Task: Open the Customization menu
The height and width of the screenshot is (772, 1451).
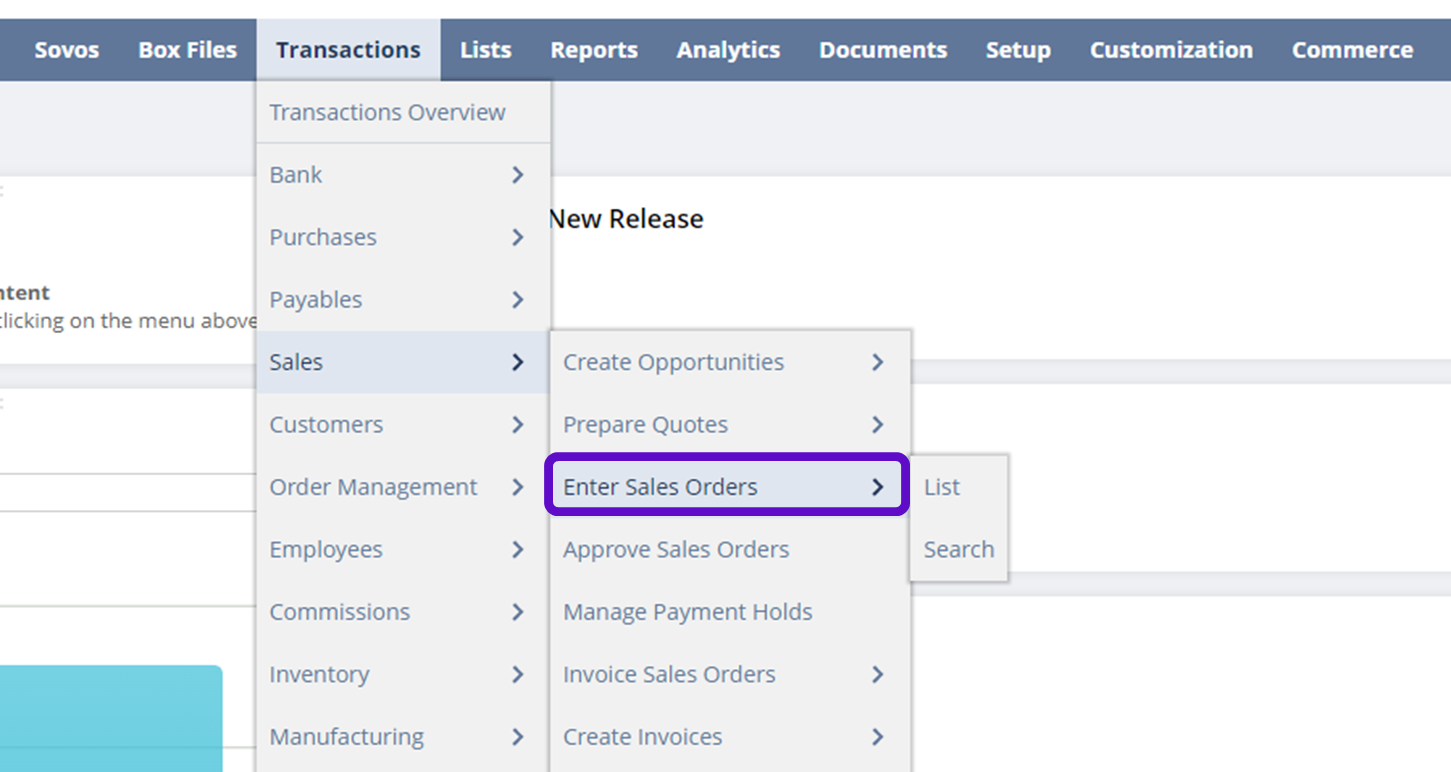Action: tap(1171, 50)
